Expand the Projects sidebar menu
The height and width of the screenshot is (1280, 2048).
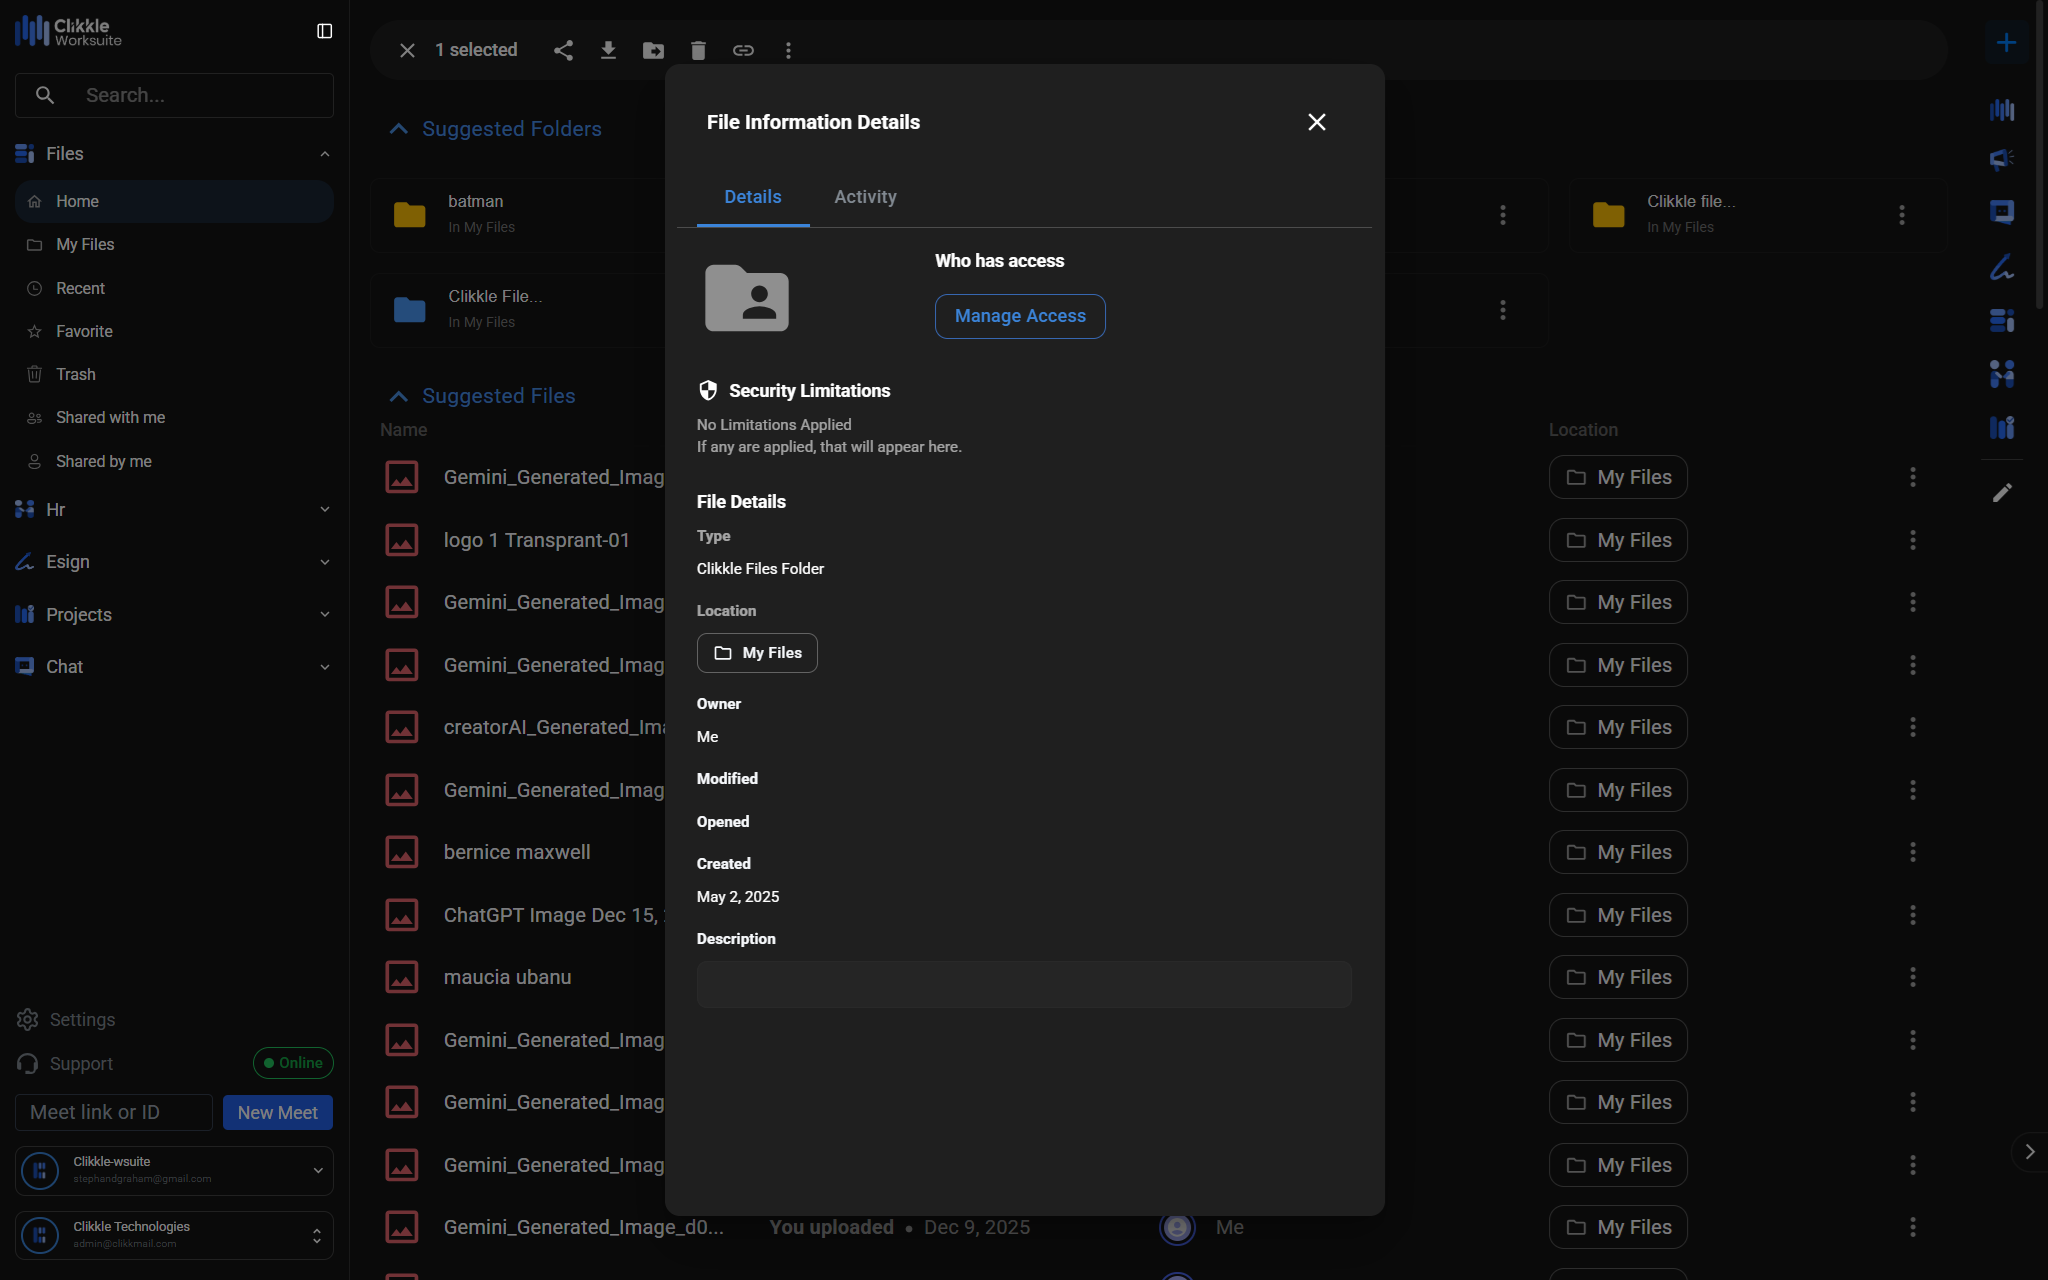pos(174,614)
